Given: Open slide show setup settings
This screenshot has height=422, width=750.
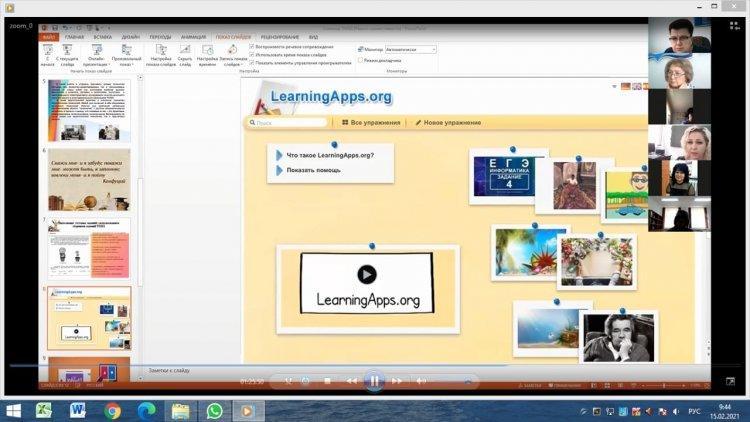Looking at the screenshot, I should click(x=161, y=55).
